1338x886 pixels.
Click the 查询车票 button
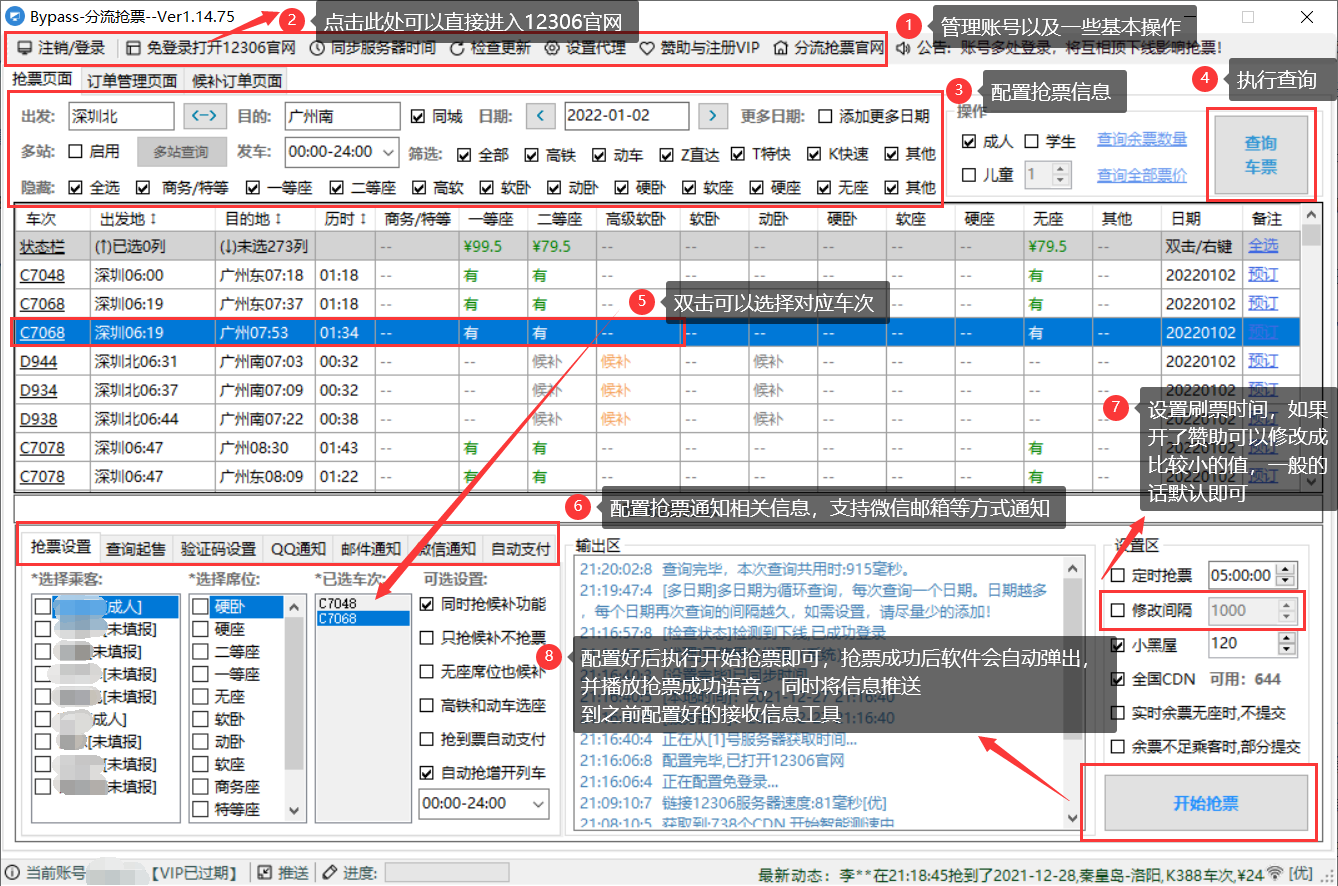(x=1260, y=155)
